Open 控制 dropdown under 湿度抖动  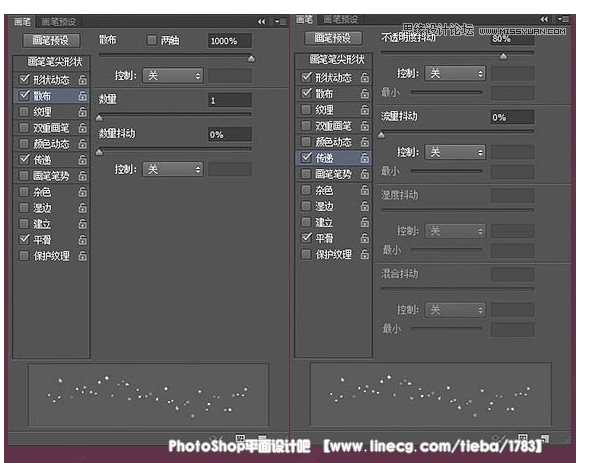(x=455, y=231)
